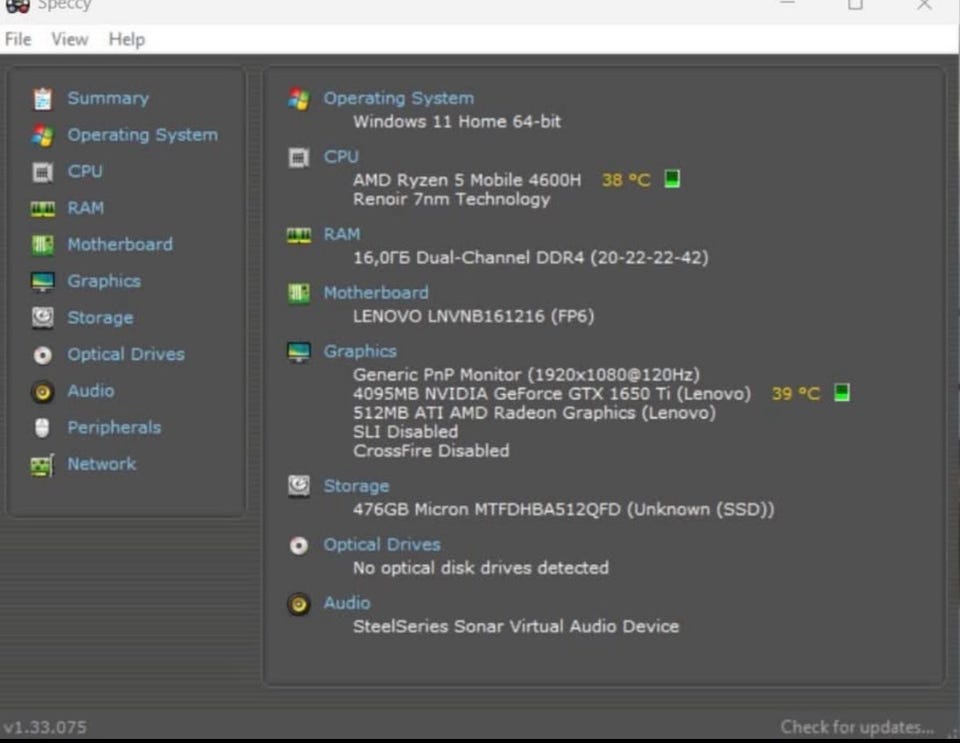Image resolution: width=960 pixels, height=743 pixels.
Task: Click the Operating System Windows flag sidebar icon
Action: click(x=42, y=135)
